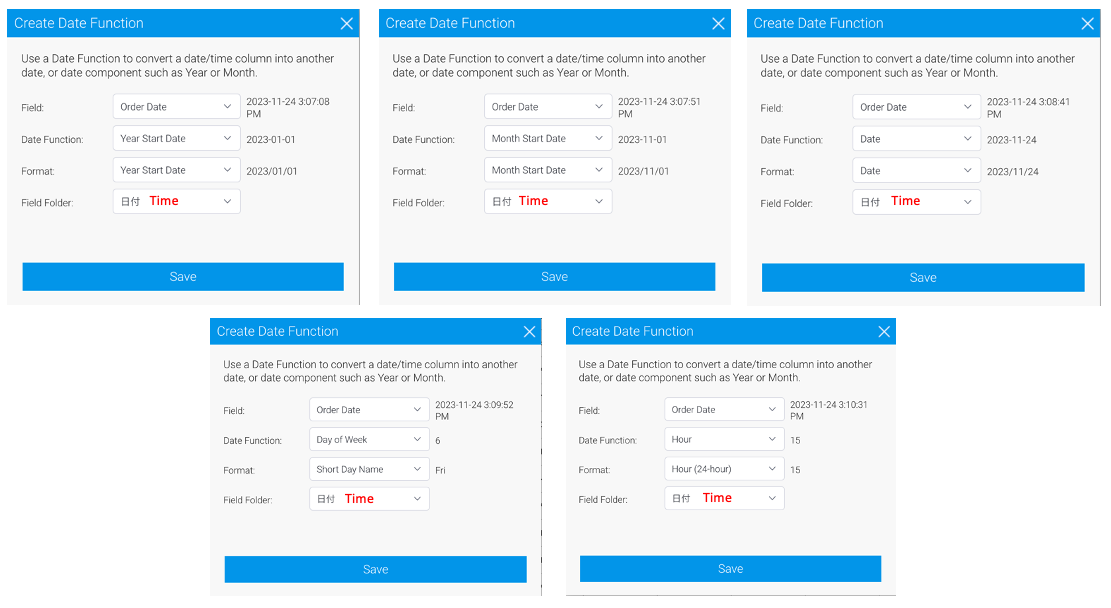Screen dimensions: 1111x608
Task: Open Field Folder dropdown in Day of Week dialog
Action: coord(369,499)
